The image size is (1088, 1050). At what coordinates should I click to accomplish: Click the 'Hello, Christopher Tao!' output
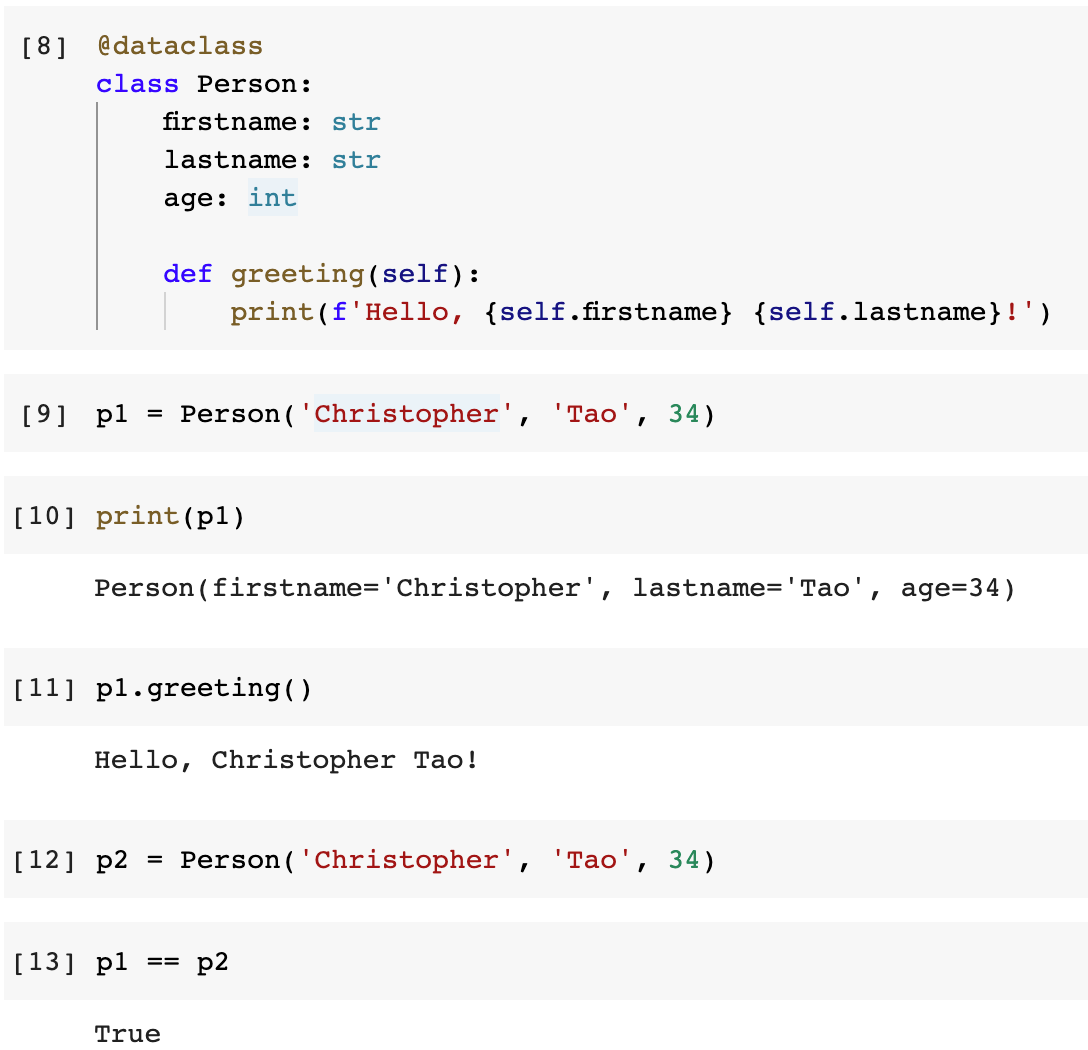tap(286, 760)
